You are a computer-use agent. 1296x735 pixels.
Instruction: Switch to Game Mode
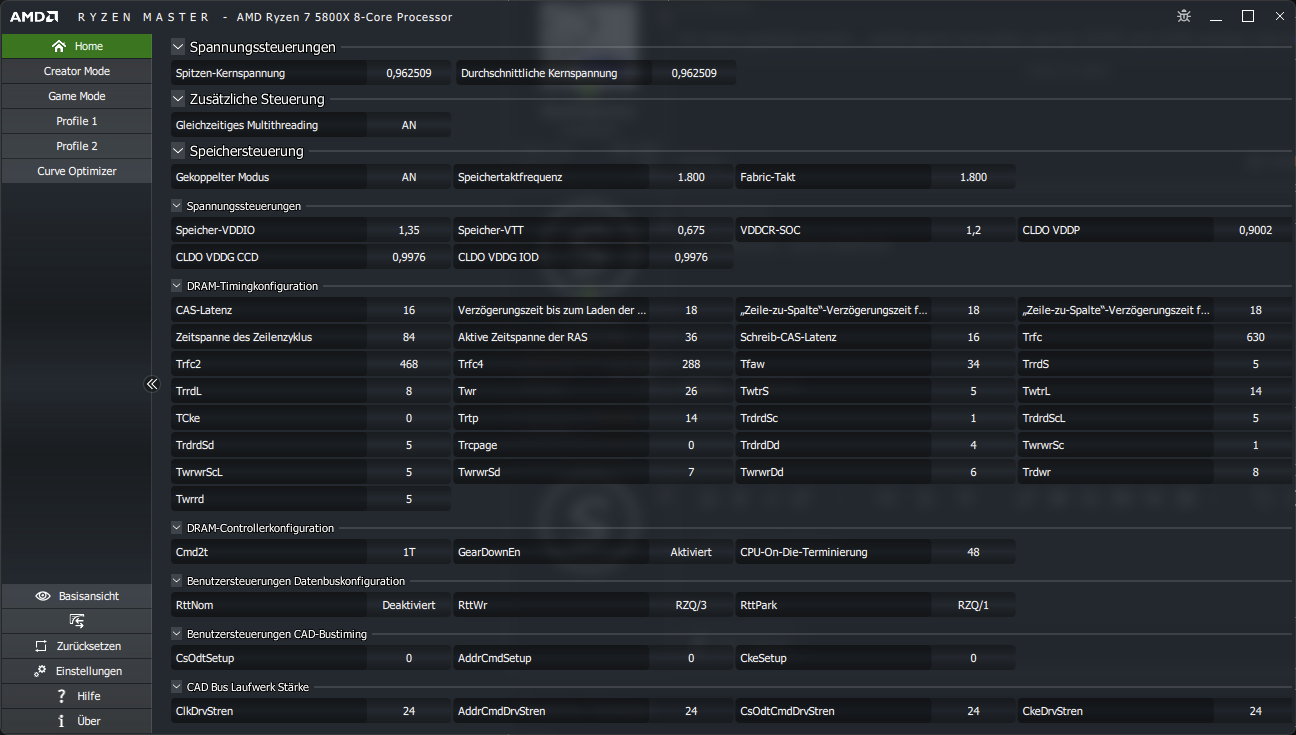76,96
